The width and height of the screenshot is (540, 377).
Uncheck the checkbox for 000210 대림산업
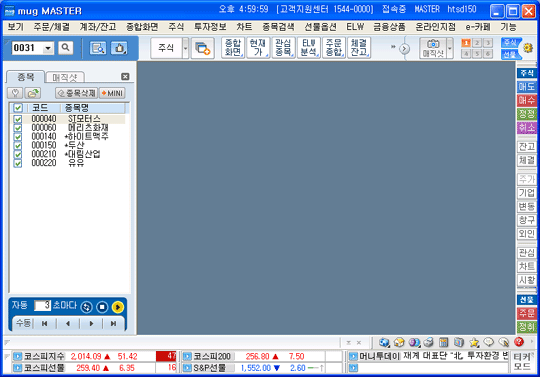(18, 154)
